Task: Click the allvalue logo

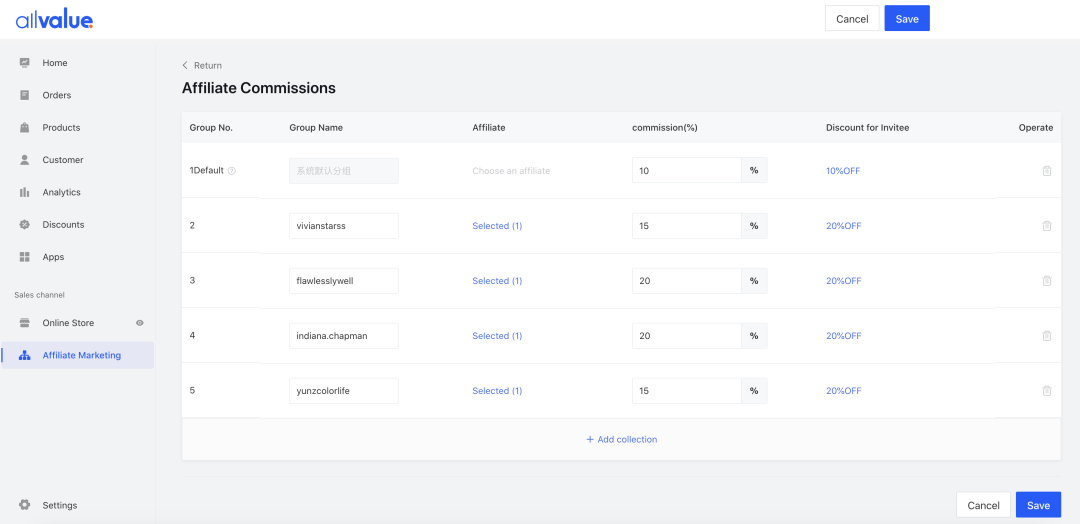Action: coord(55,20)
